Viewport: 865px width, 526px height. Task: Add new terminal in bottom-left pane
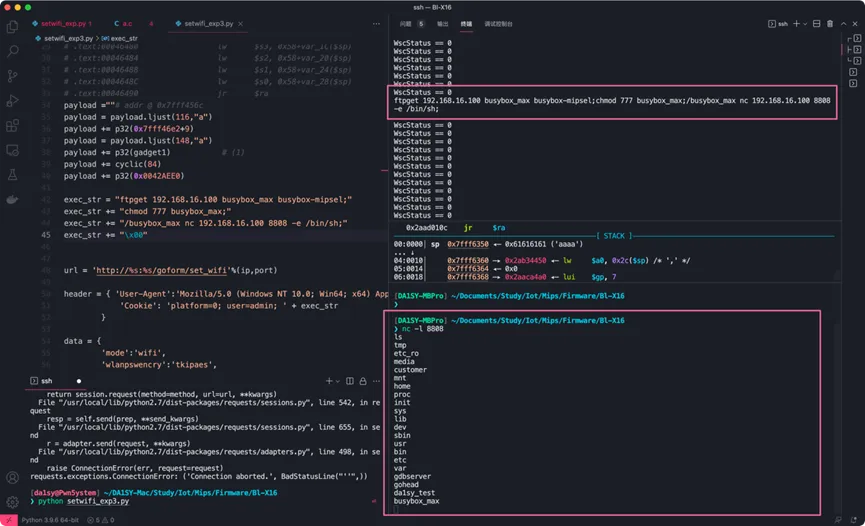point(329,381)
